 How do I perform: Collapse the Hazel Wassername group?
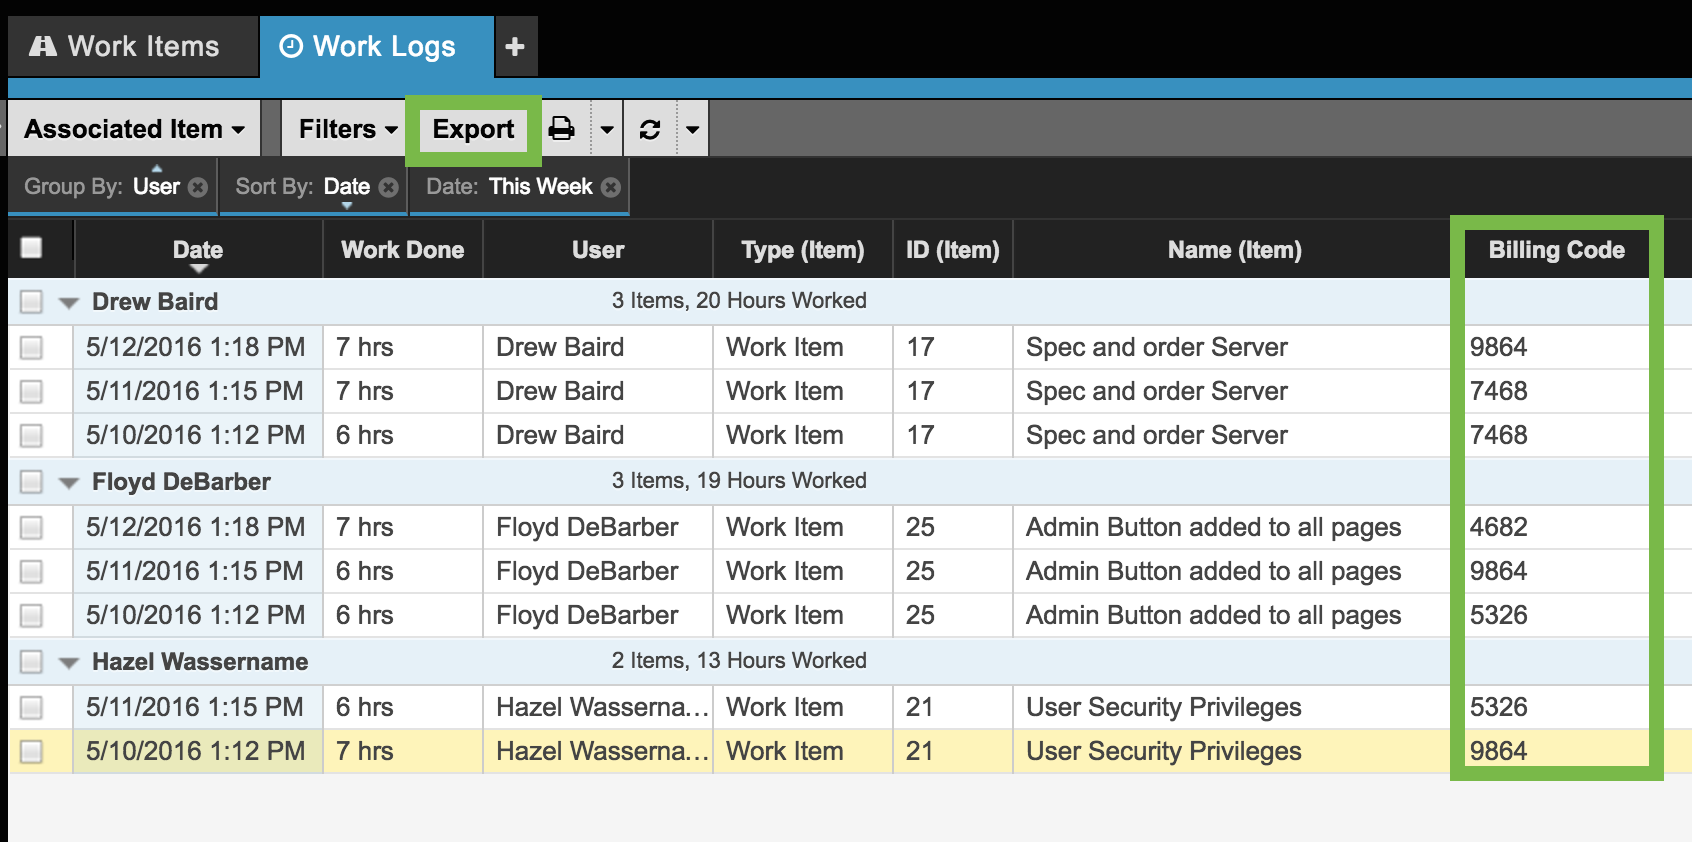point(69,662)
